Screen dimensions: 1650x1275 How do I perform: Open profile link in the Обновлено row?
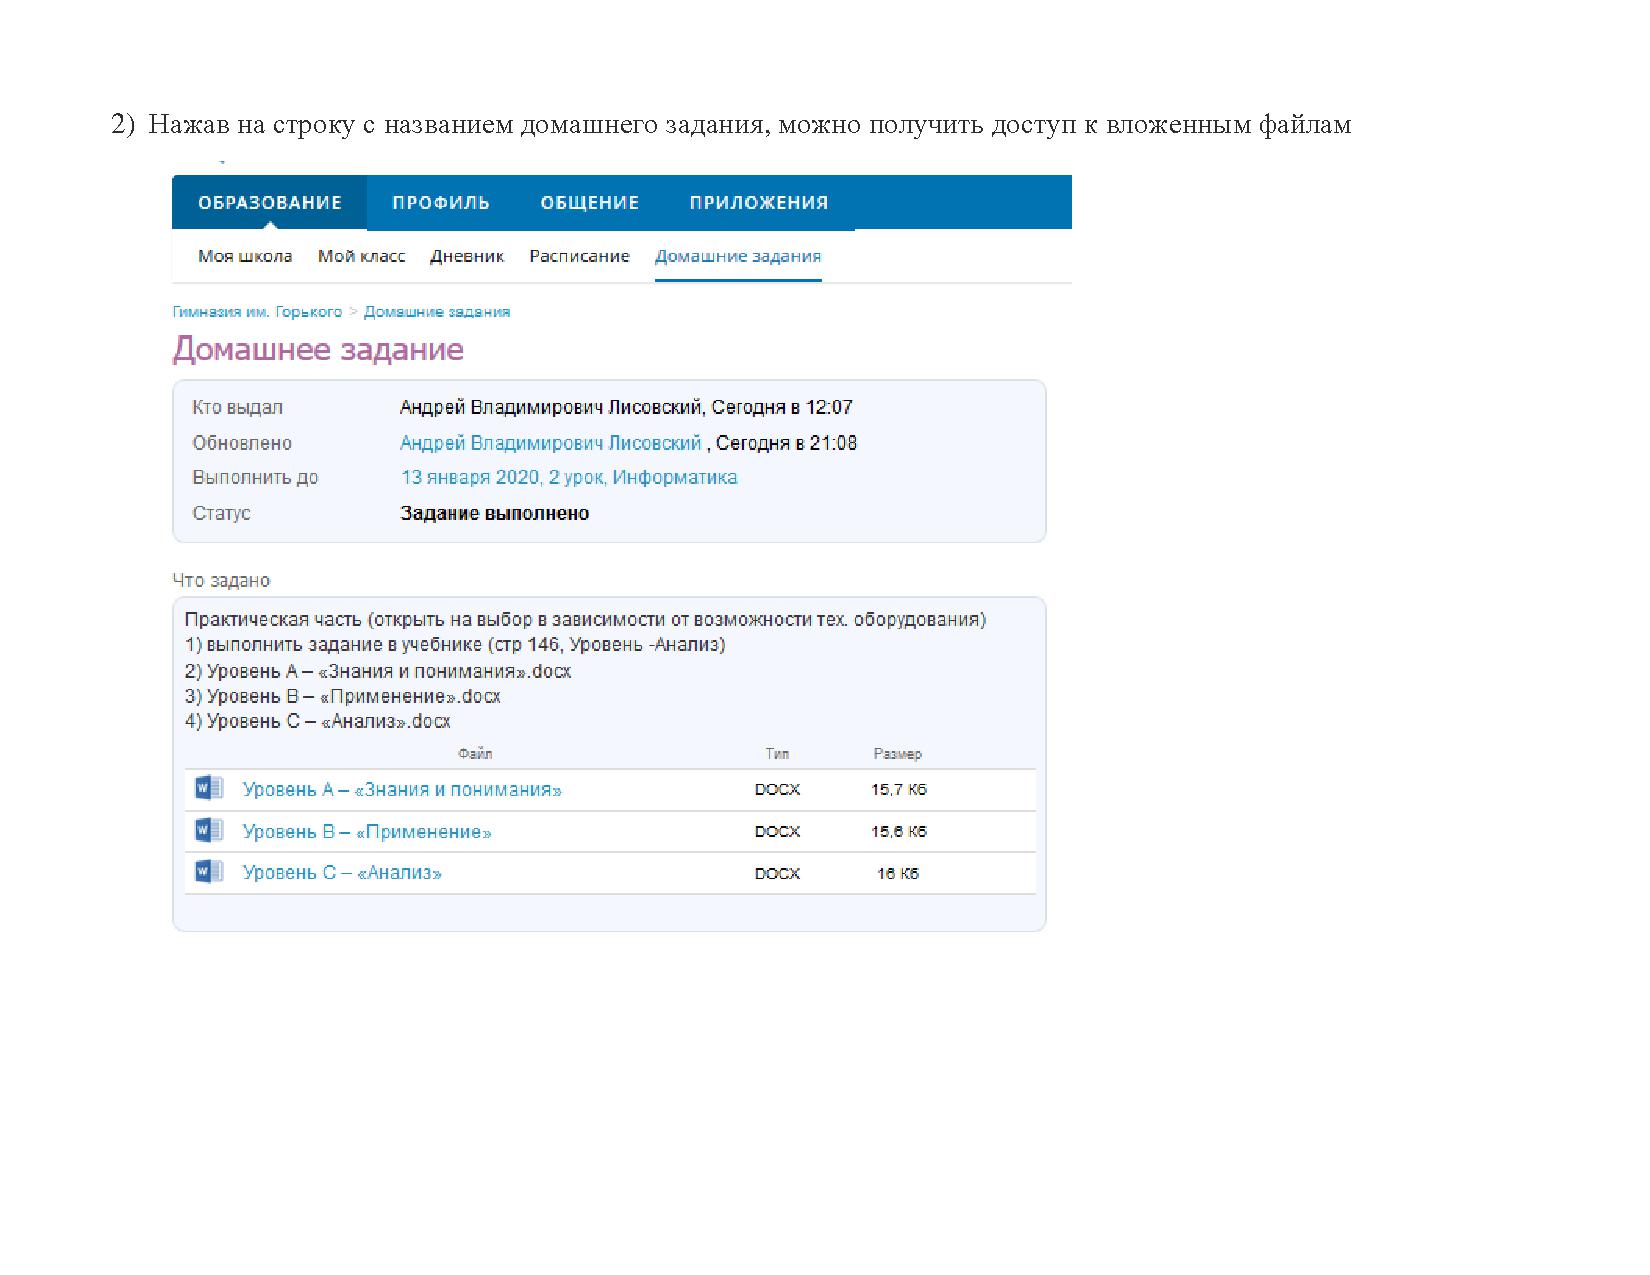(x=550, y=443)
